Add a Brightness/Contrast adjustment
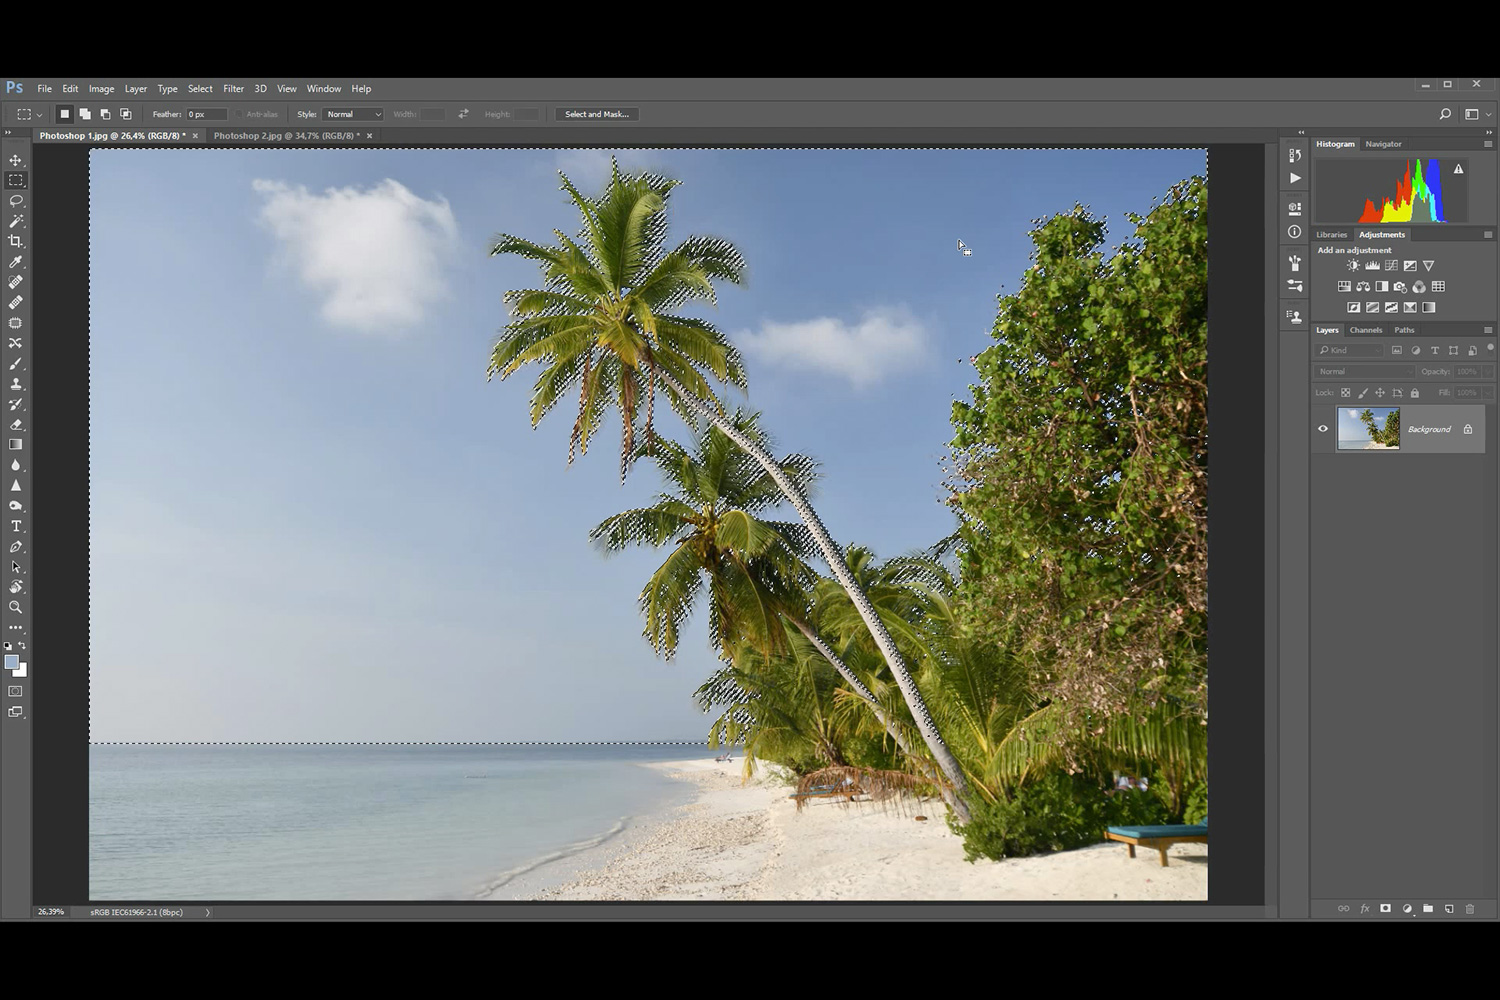1500x1000 pixels. point(1353,266)
